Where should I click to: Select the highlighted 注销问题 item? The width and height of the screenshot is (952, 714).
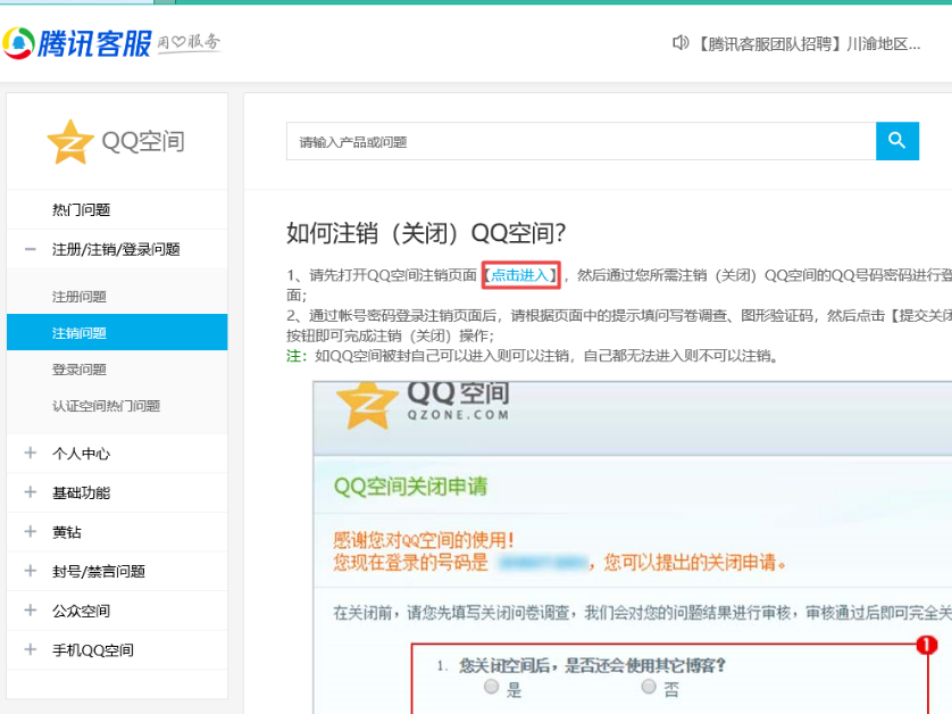pyautogui.click(x=117, y=332)
